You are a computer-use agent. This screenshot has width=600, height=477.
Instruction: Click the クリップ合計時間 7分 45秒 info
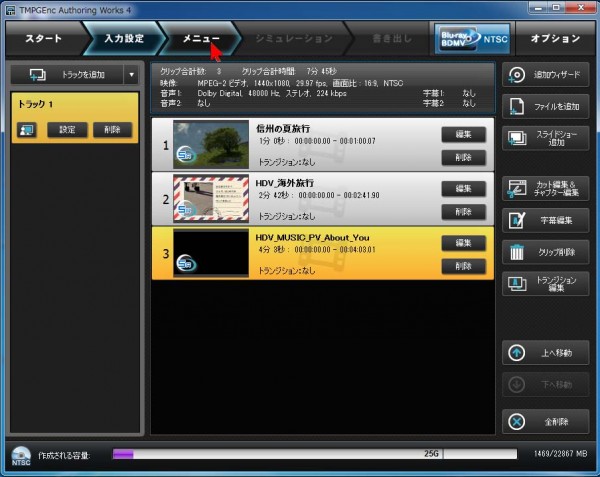click(x=289, y=71)
